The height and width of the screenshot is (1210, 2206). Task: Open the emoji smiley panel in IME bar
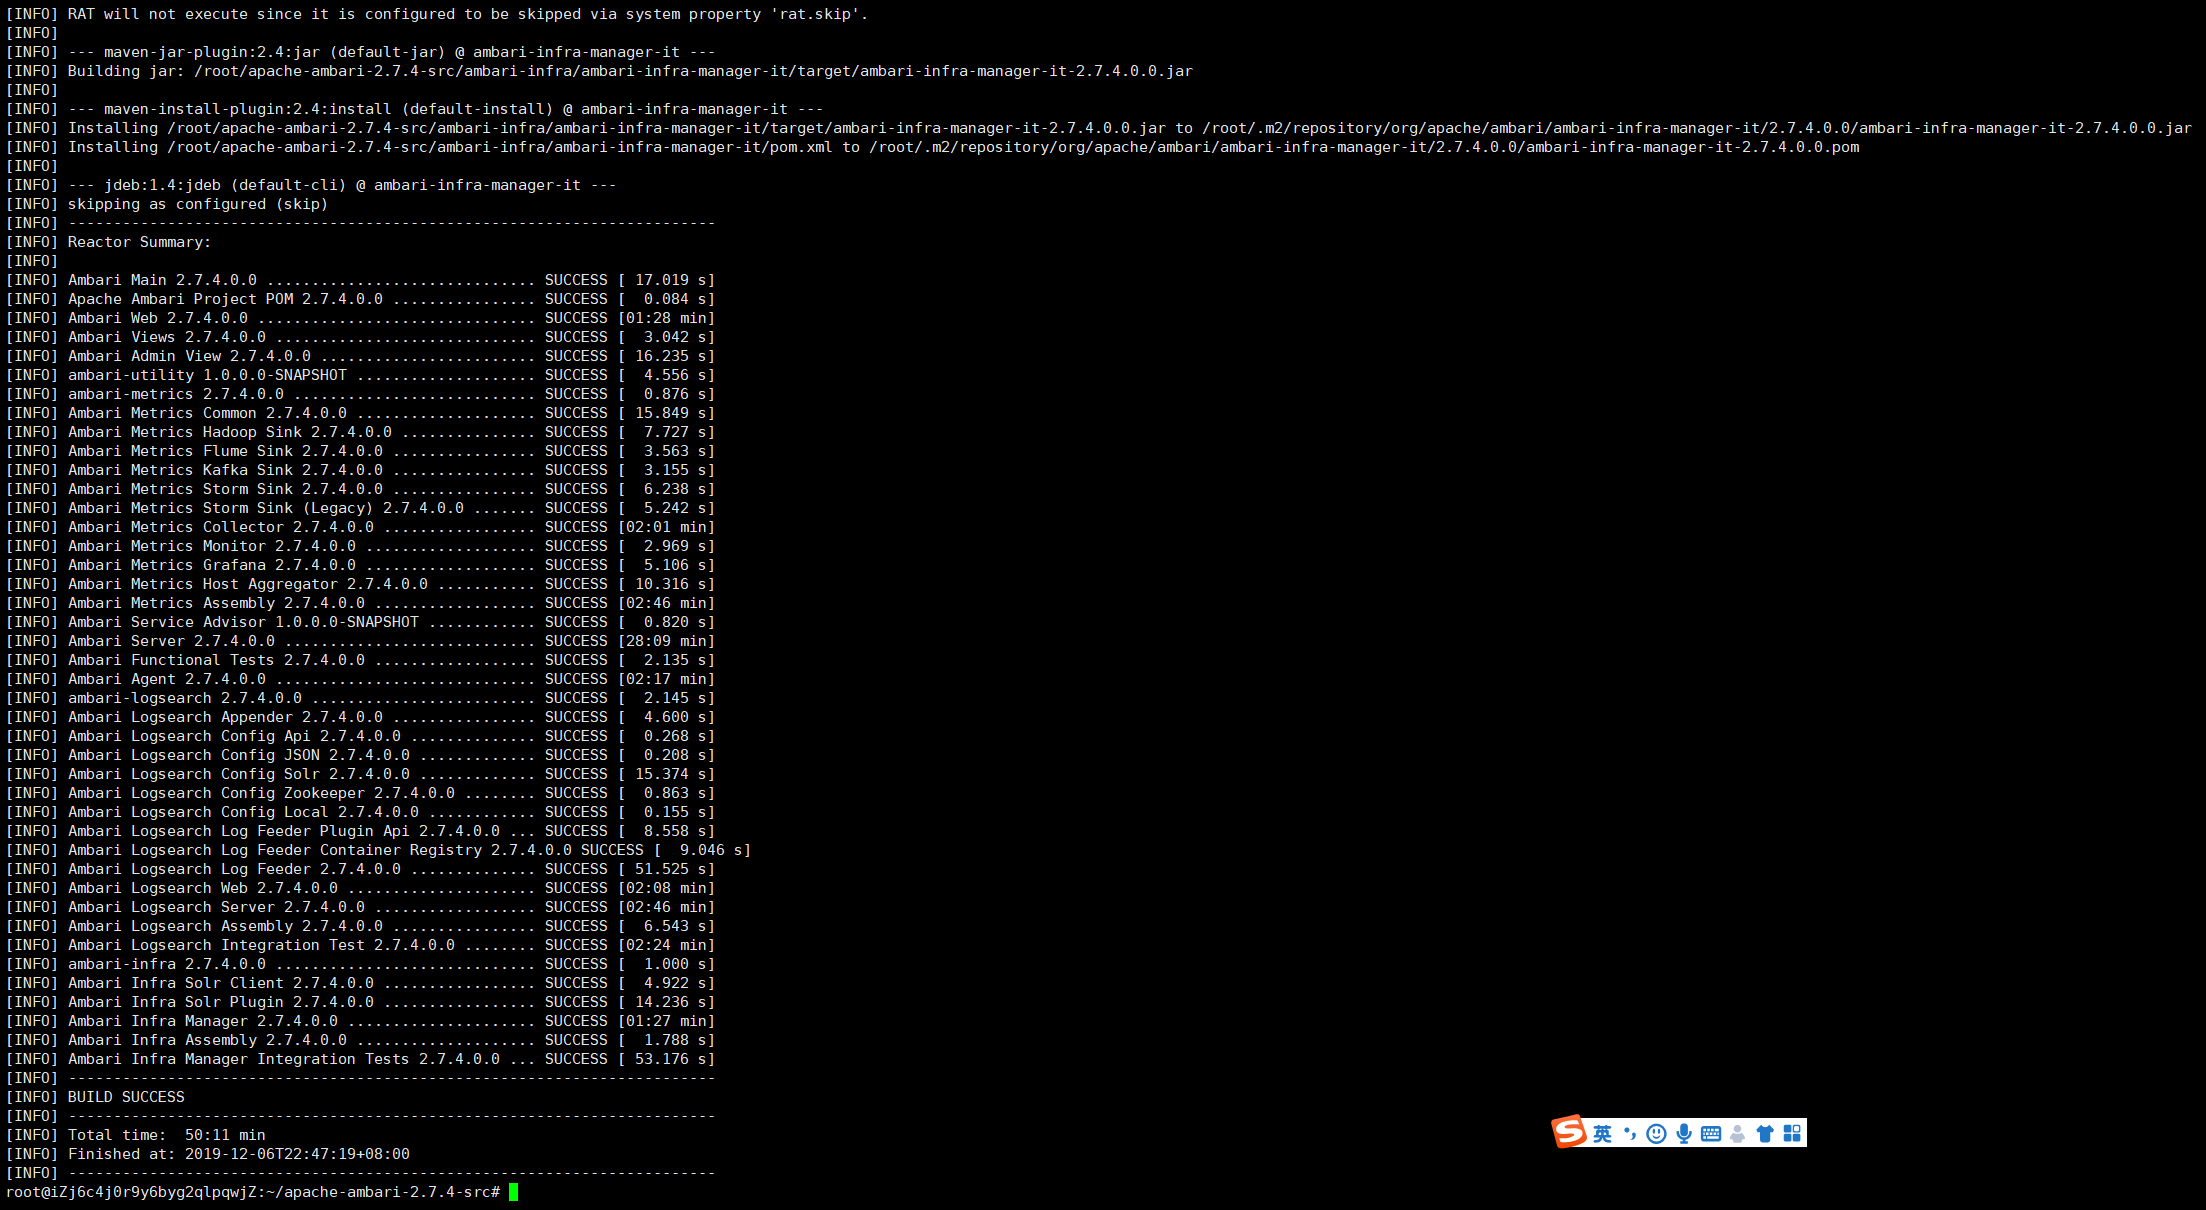coord(1656,1133)
